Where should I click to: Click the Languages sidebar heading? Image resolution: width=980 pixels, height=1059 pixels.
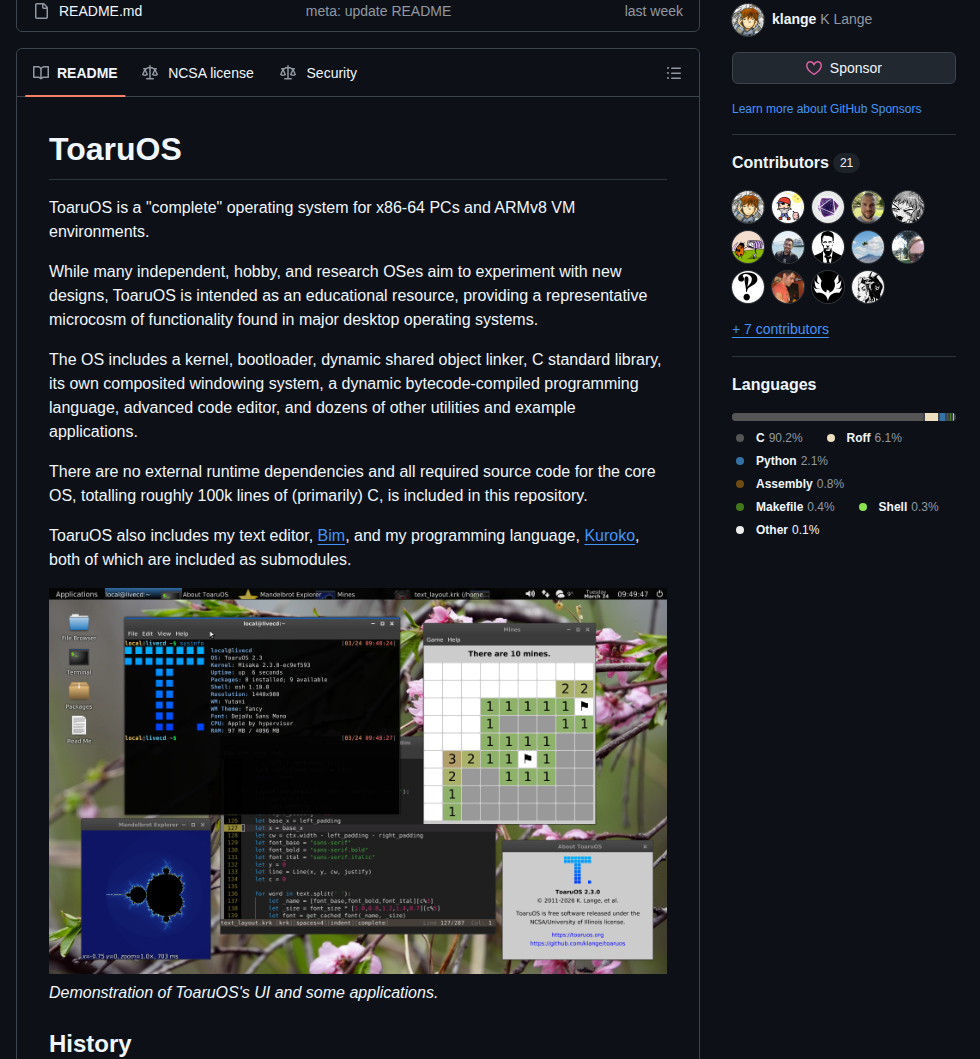774,384
